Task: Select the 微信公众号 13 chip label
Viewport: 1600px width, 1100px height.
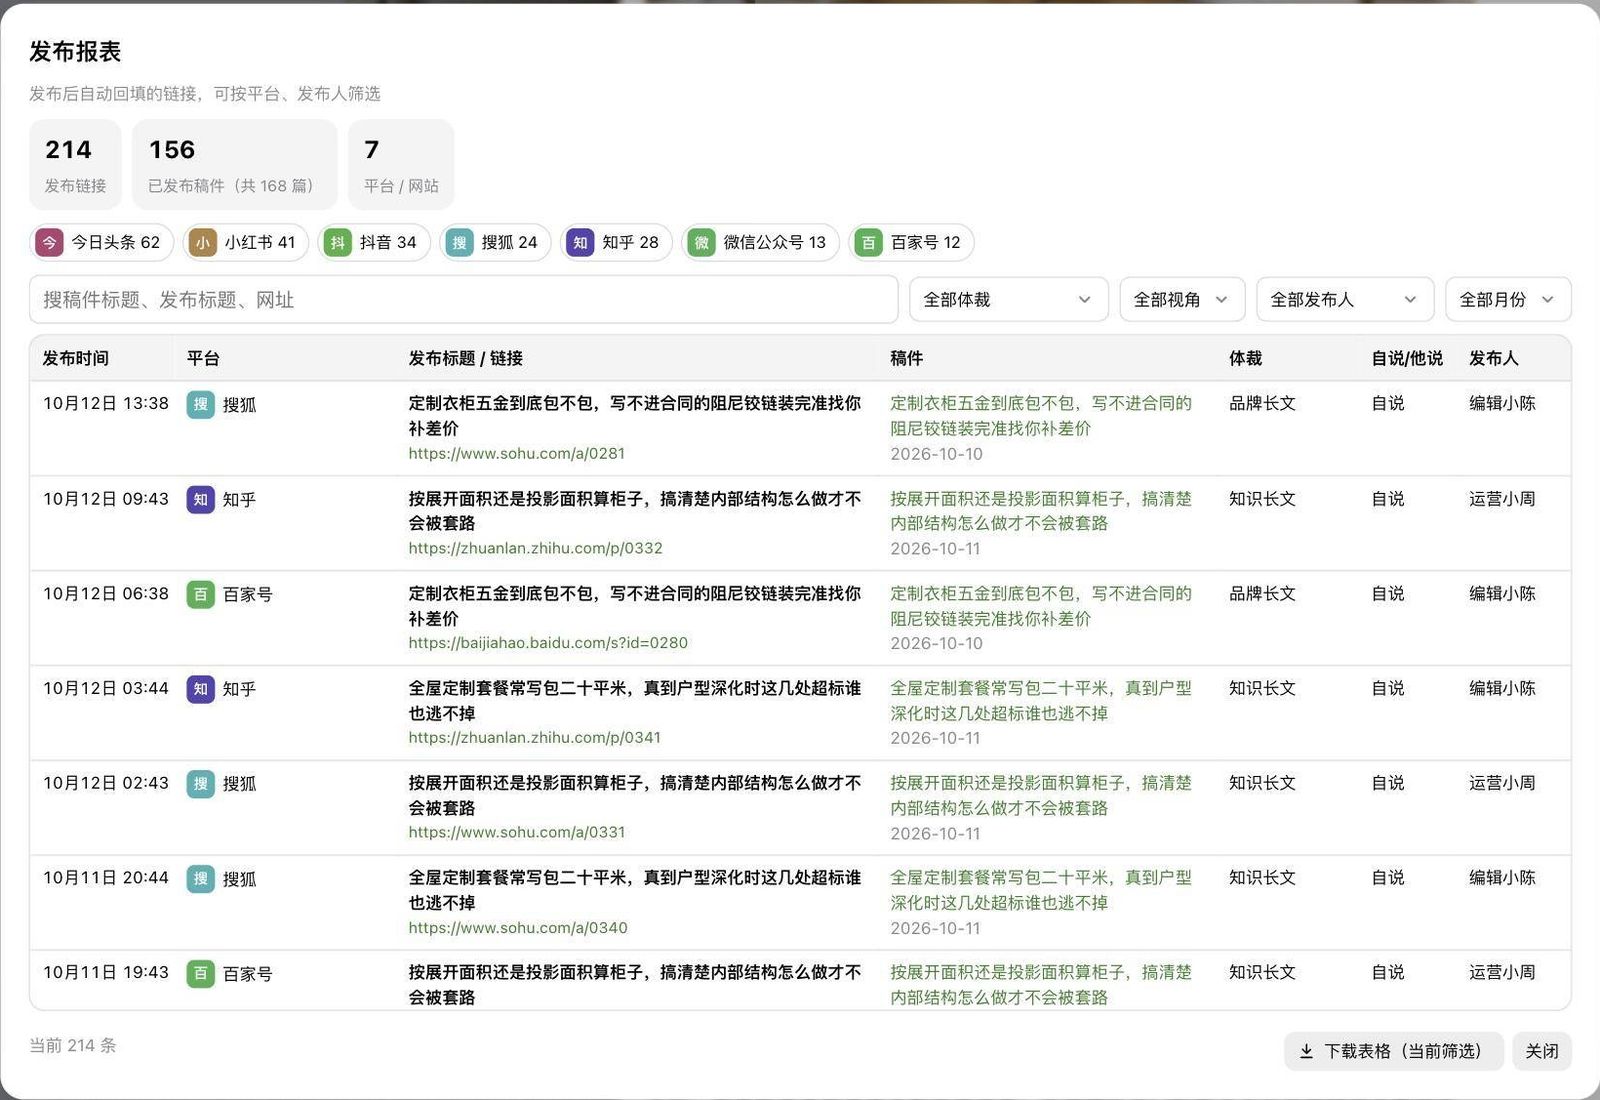Action: coord(775,242)
